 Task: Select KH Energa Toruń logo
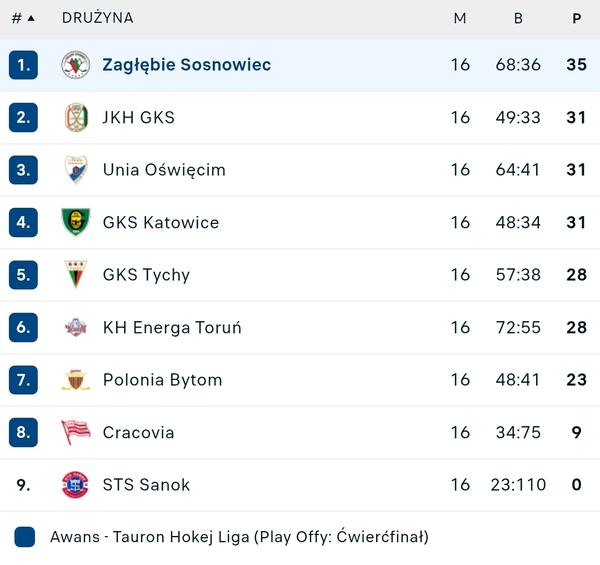pos(76,327)
